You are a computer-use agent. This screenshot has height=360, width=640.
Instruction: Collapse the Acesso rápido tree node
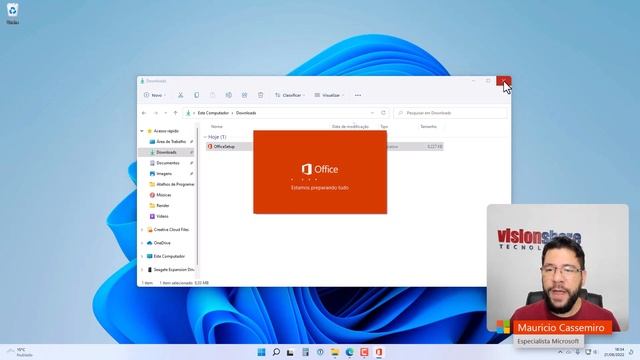click(x=142, y=131)
